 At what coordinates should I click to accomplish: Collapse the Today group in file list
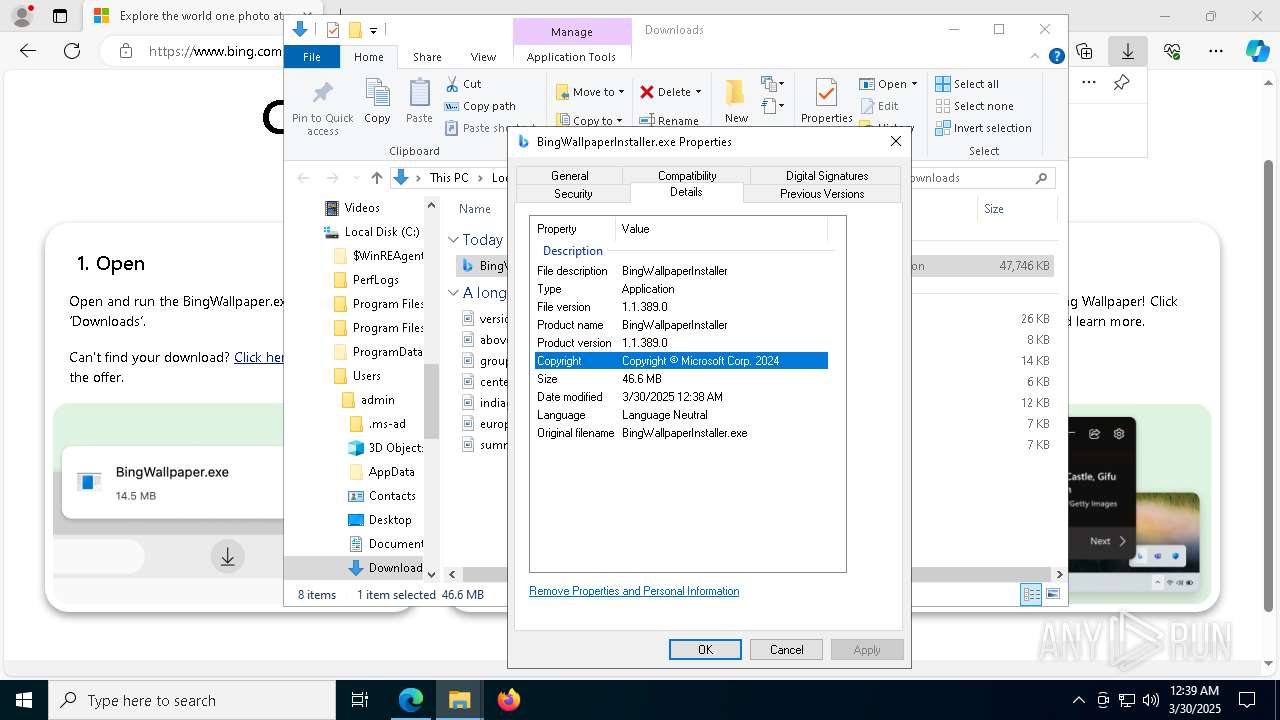click(x=453, y=240)
